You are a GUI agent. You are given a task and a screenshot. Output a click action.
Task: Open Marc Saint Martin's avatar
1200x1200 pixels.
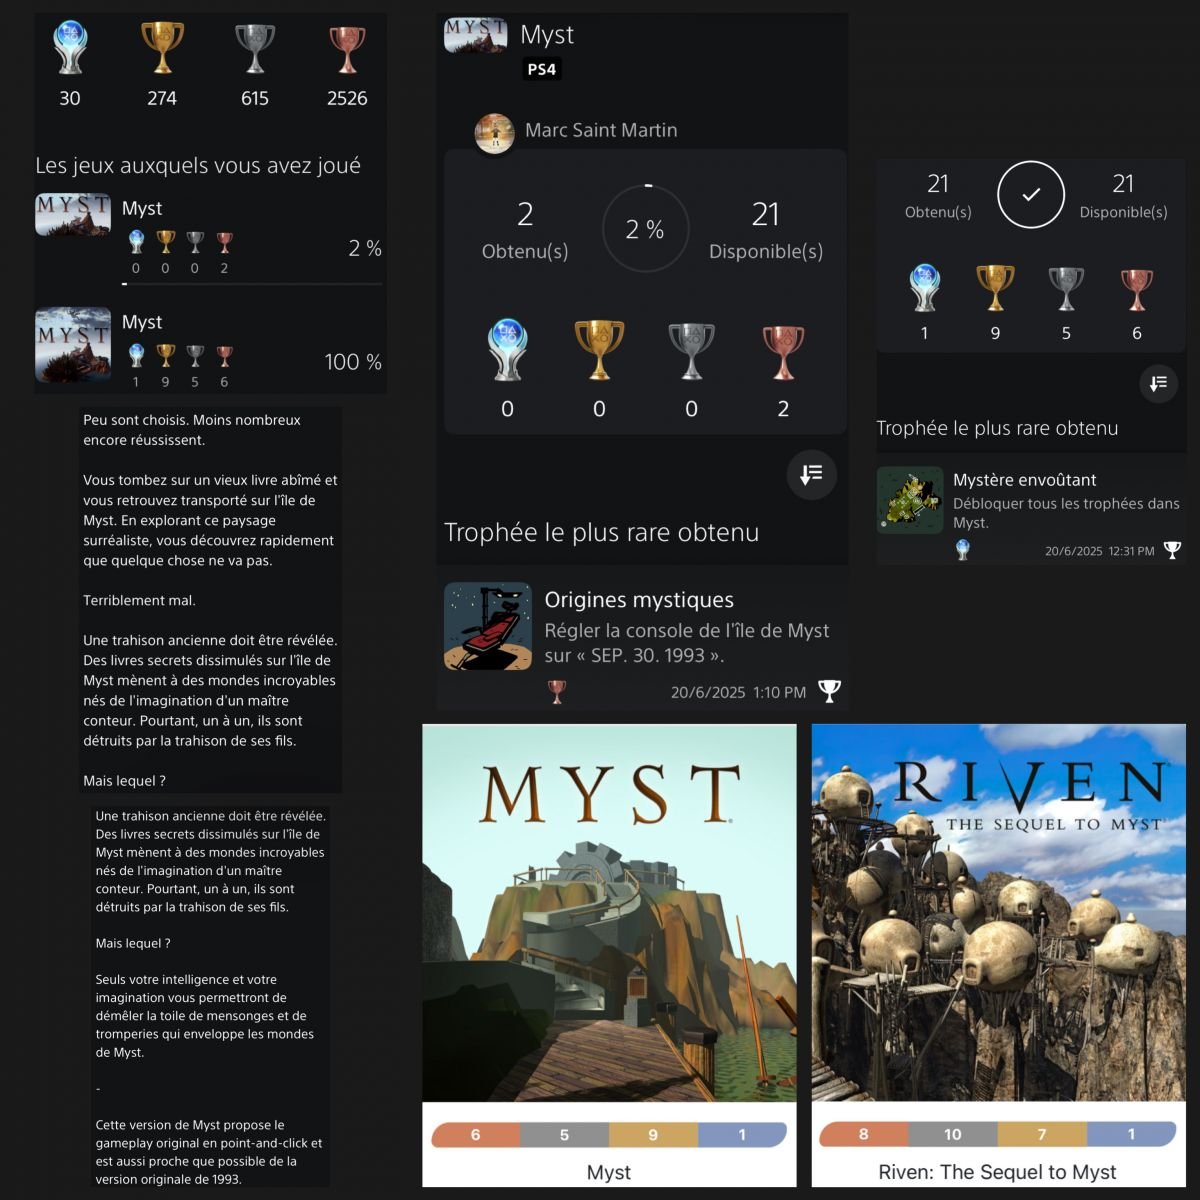(494, 133)
